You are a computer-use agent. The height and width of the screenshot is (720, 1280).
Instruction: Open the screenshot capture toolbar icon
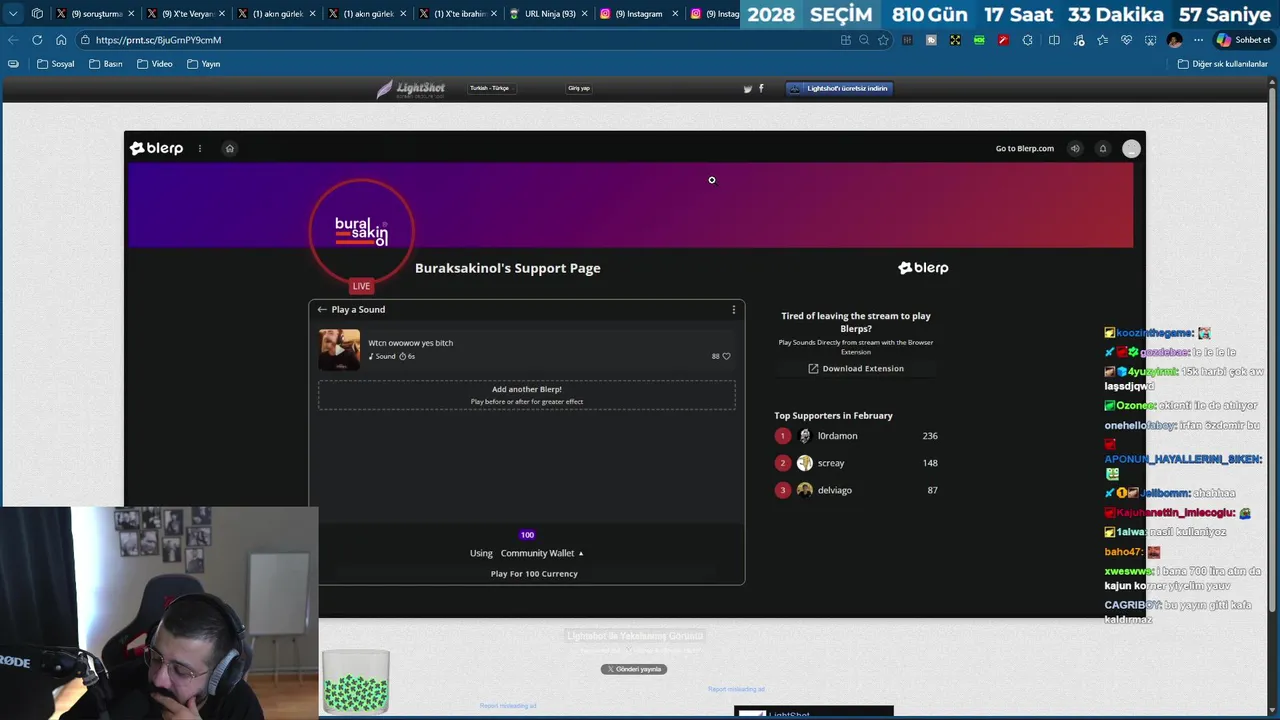(x=1150, y=40)
